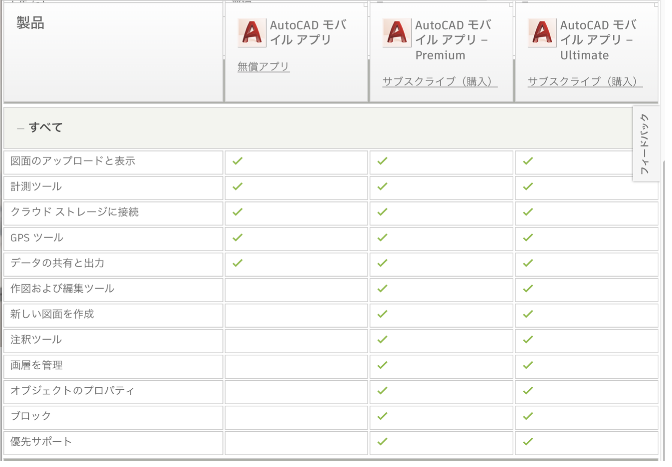The height and width of the screenshot is (467, 672).
Task: Click Ultimate checkmark for 優先サポート
Action: pos(528,442)
